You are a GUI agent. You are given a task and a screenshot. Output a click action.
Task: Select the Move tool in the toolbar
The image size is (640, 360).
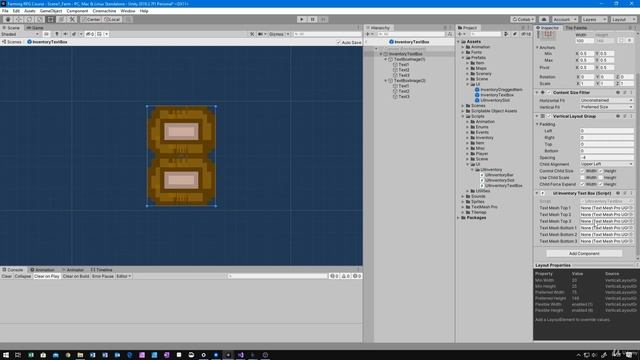18,19
